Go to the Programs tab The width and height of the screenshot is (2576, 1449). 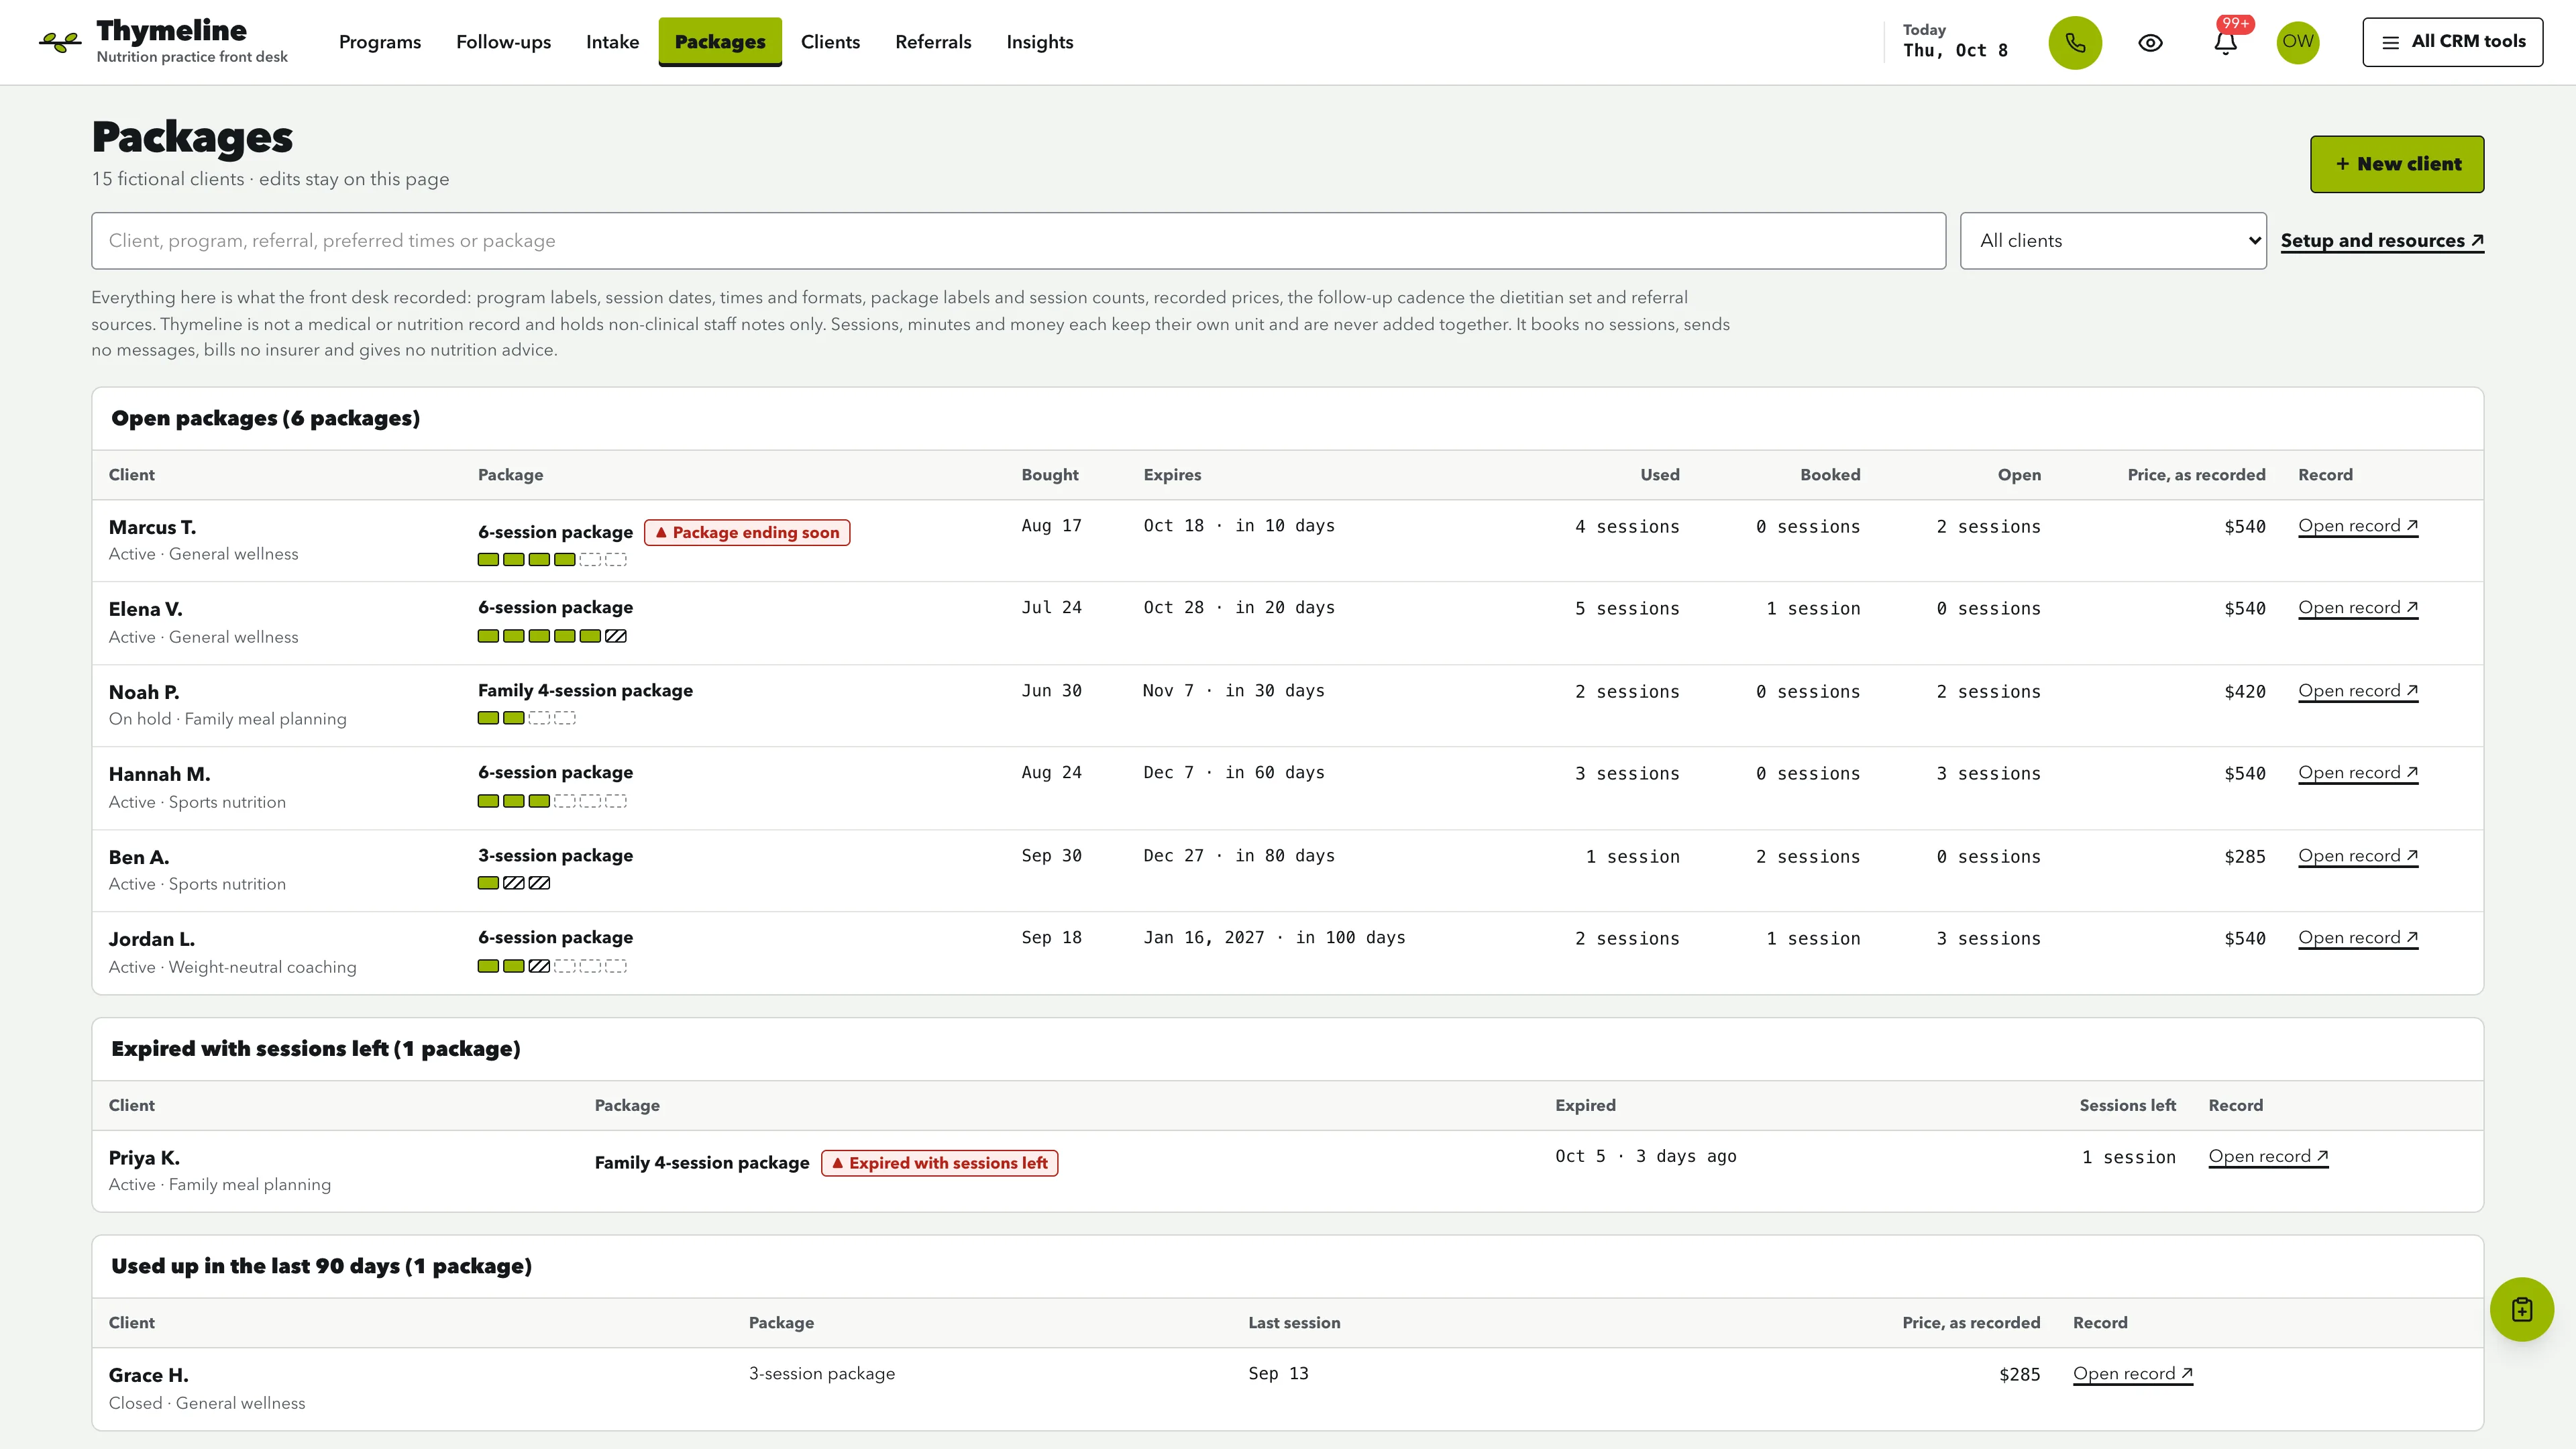tap(380, 42)
